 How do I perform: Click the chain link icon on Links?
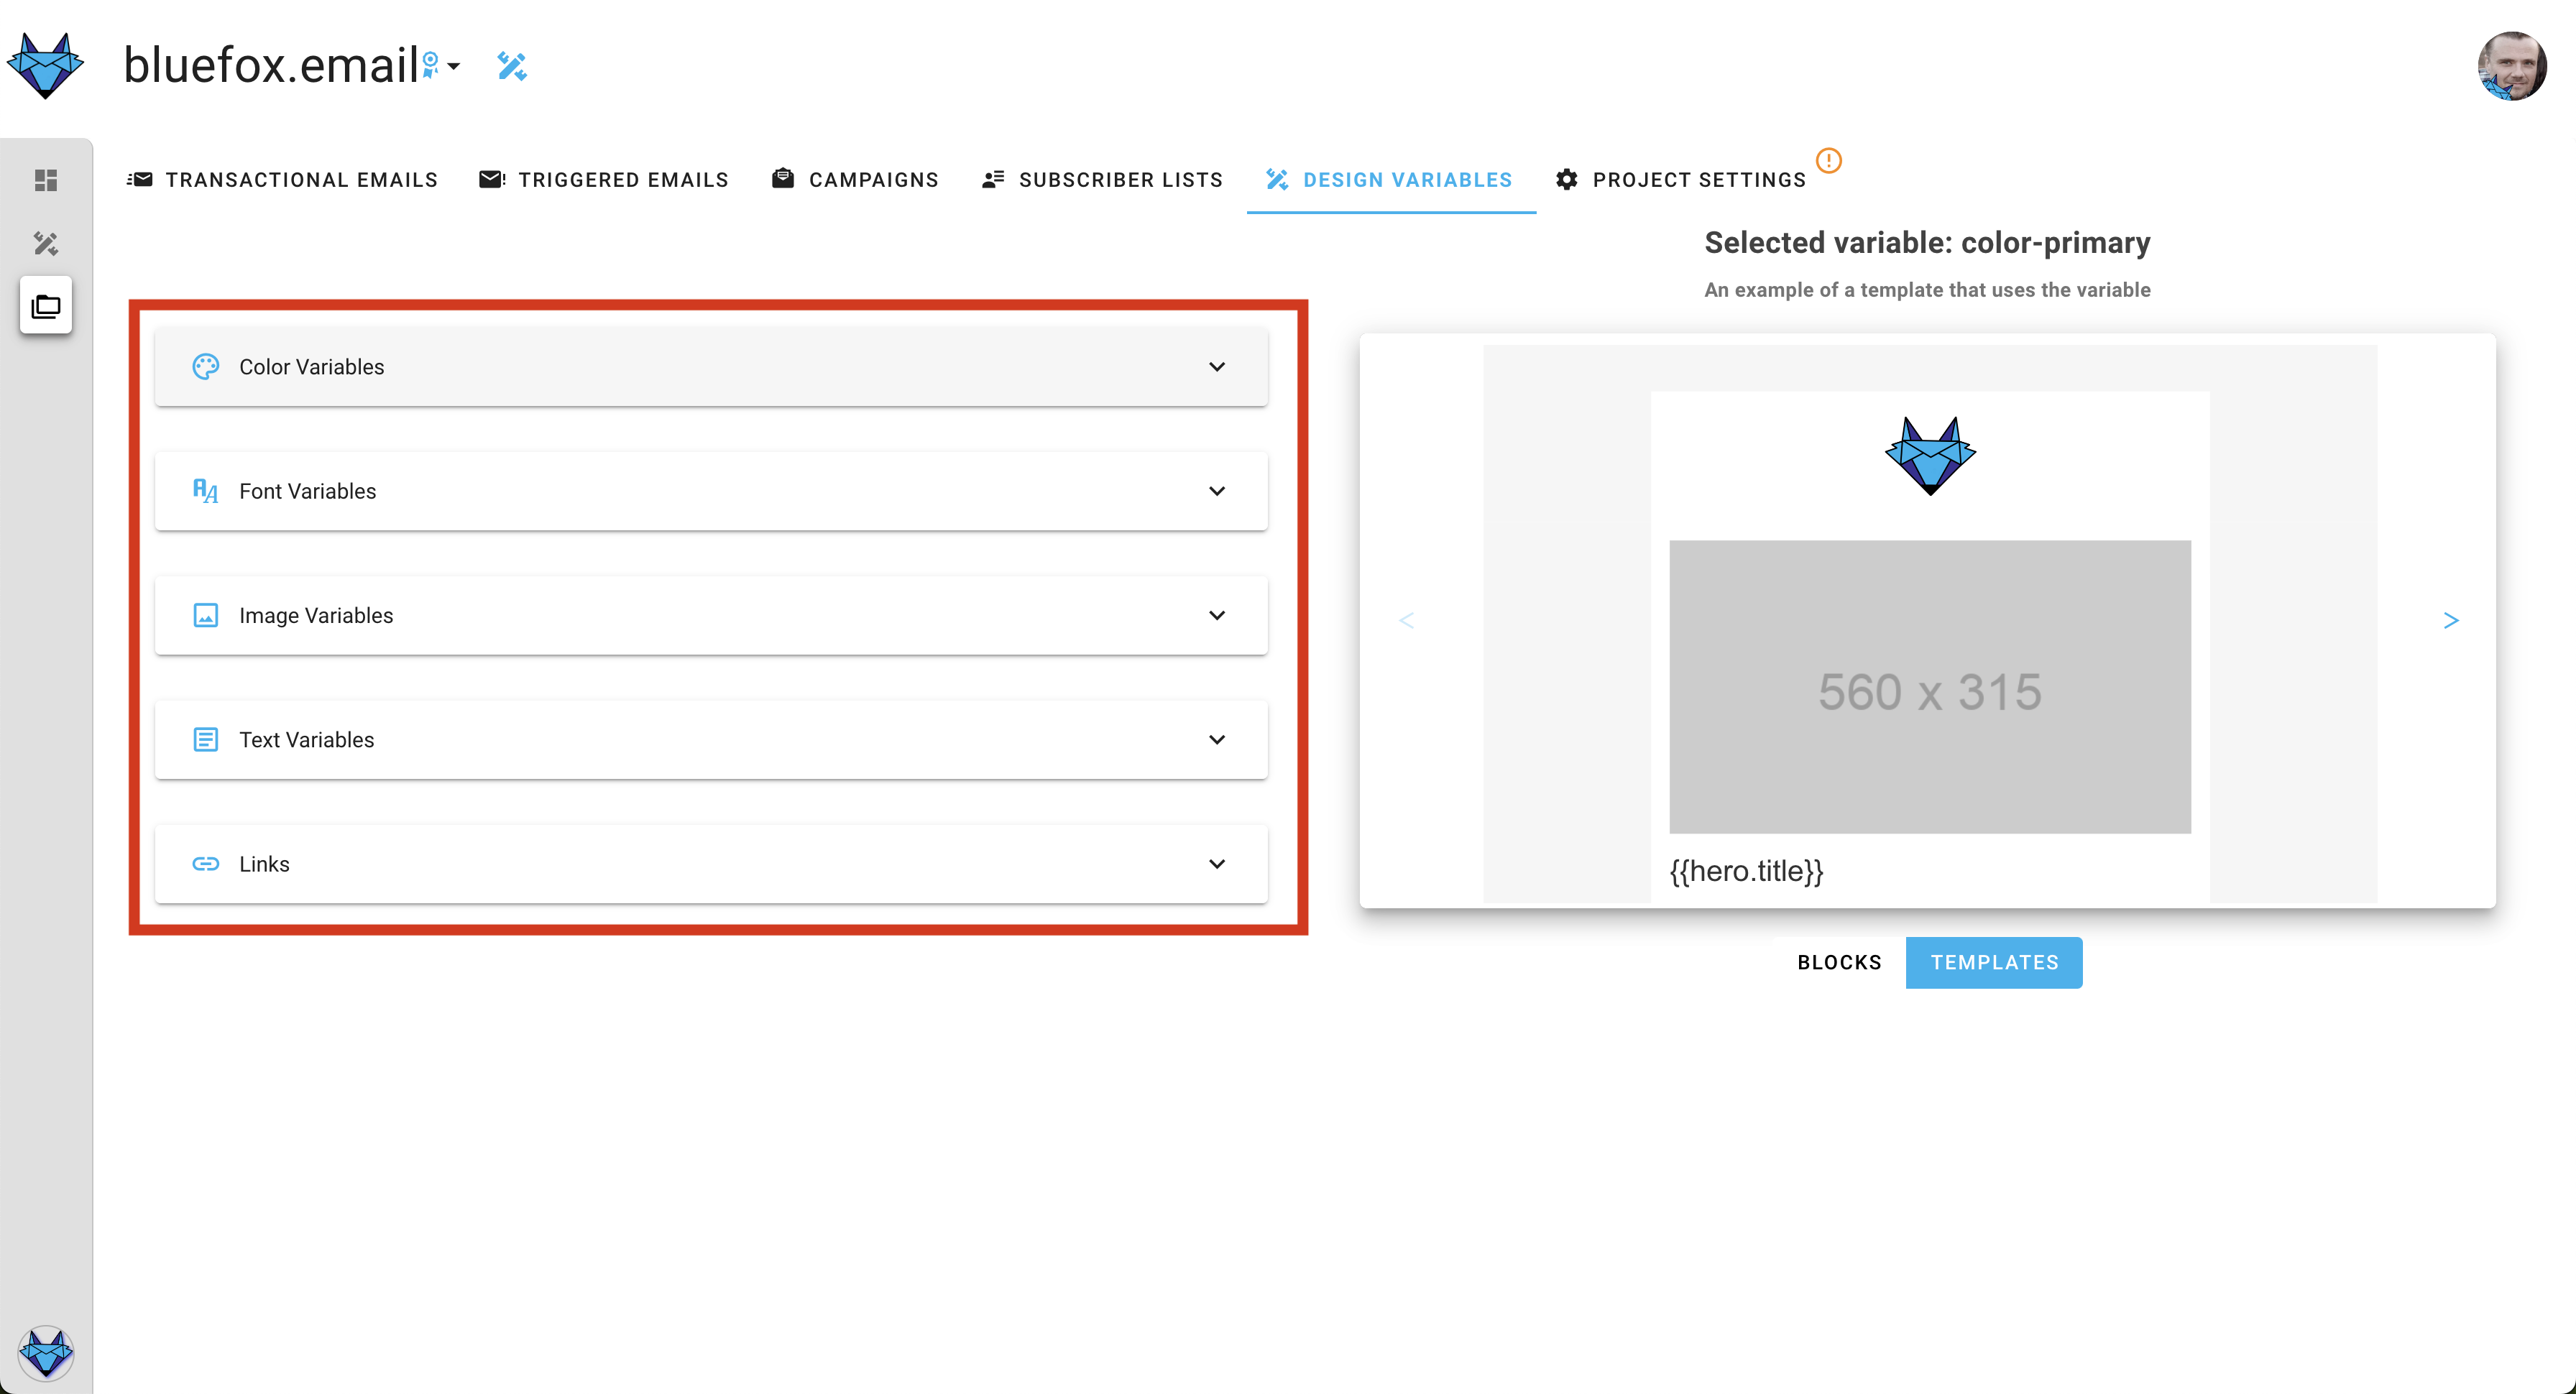[206, 864]
